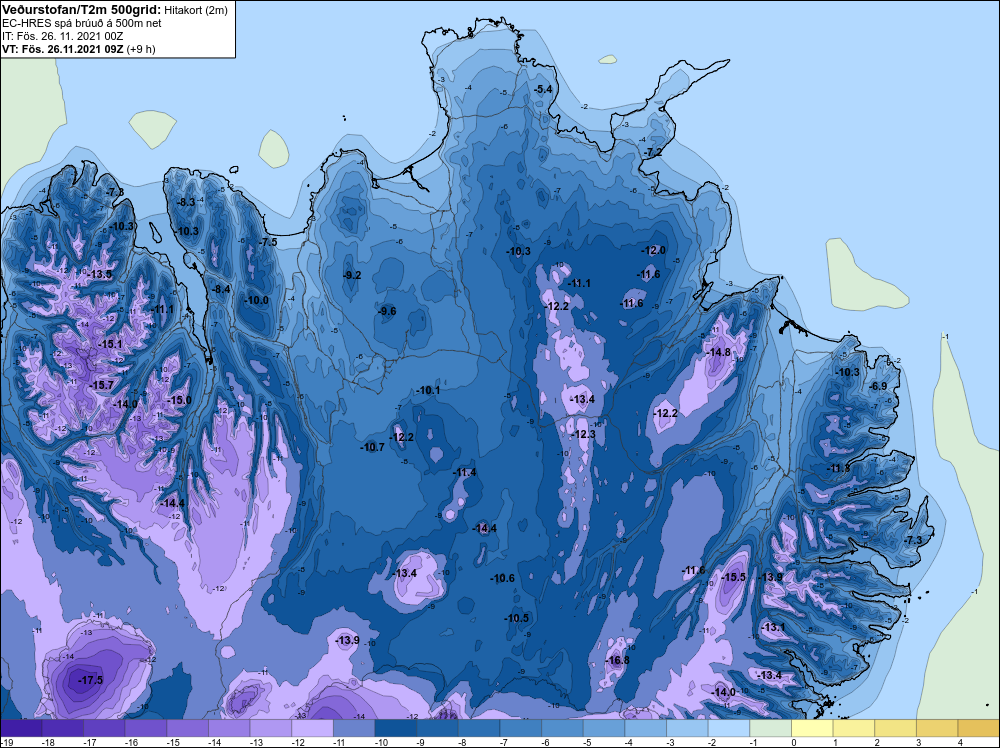Click the -12.3 temperature label
Image resolution: width=1000 pixels, height=748 pixels.
(582, 434)
